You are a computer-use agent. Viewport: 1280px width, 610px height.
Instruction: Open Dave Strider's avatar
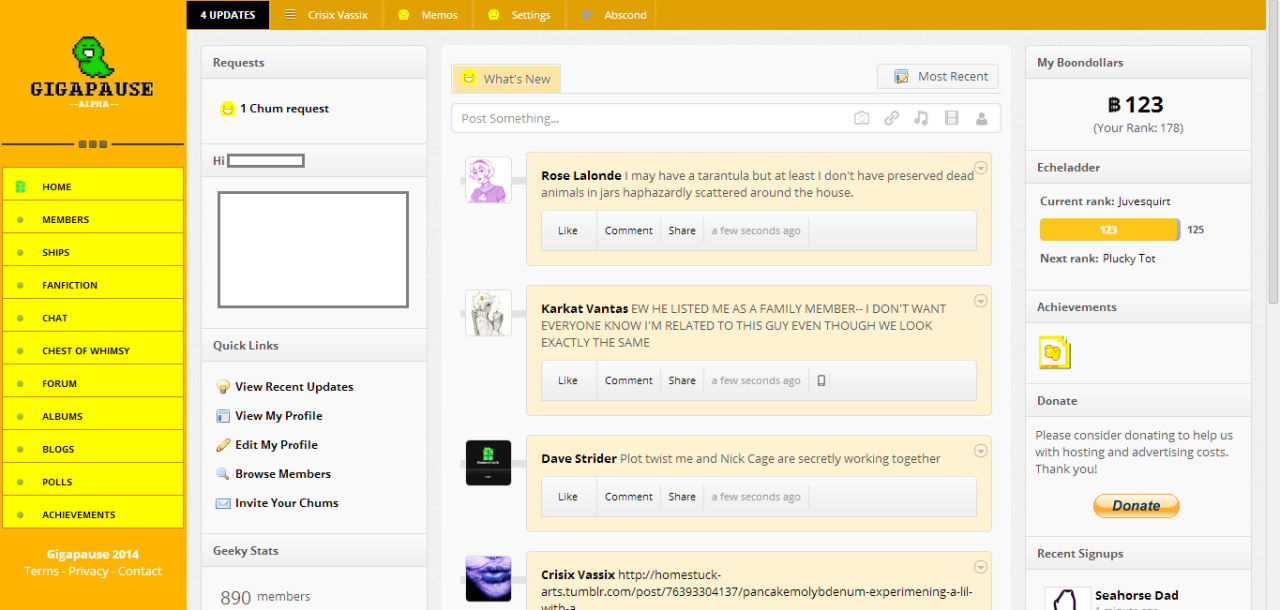point(489,463)
